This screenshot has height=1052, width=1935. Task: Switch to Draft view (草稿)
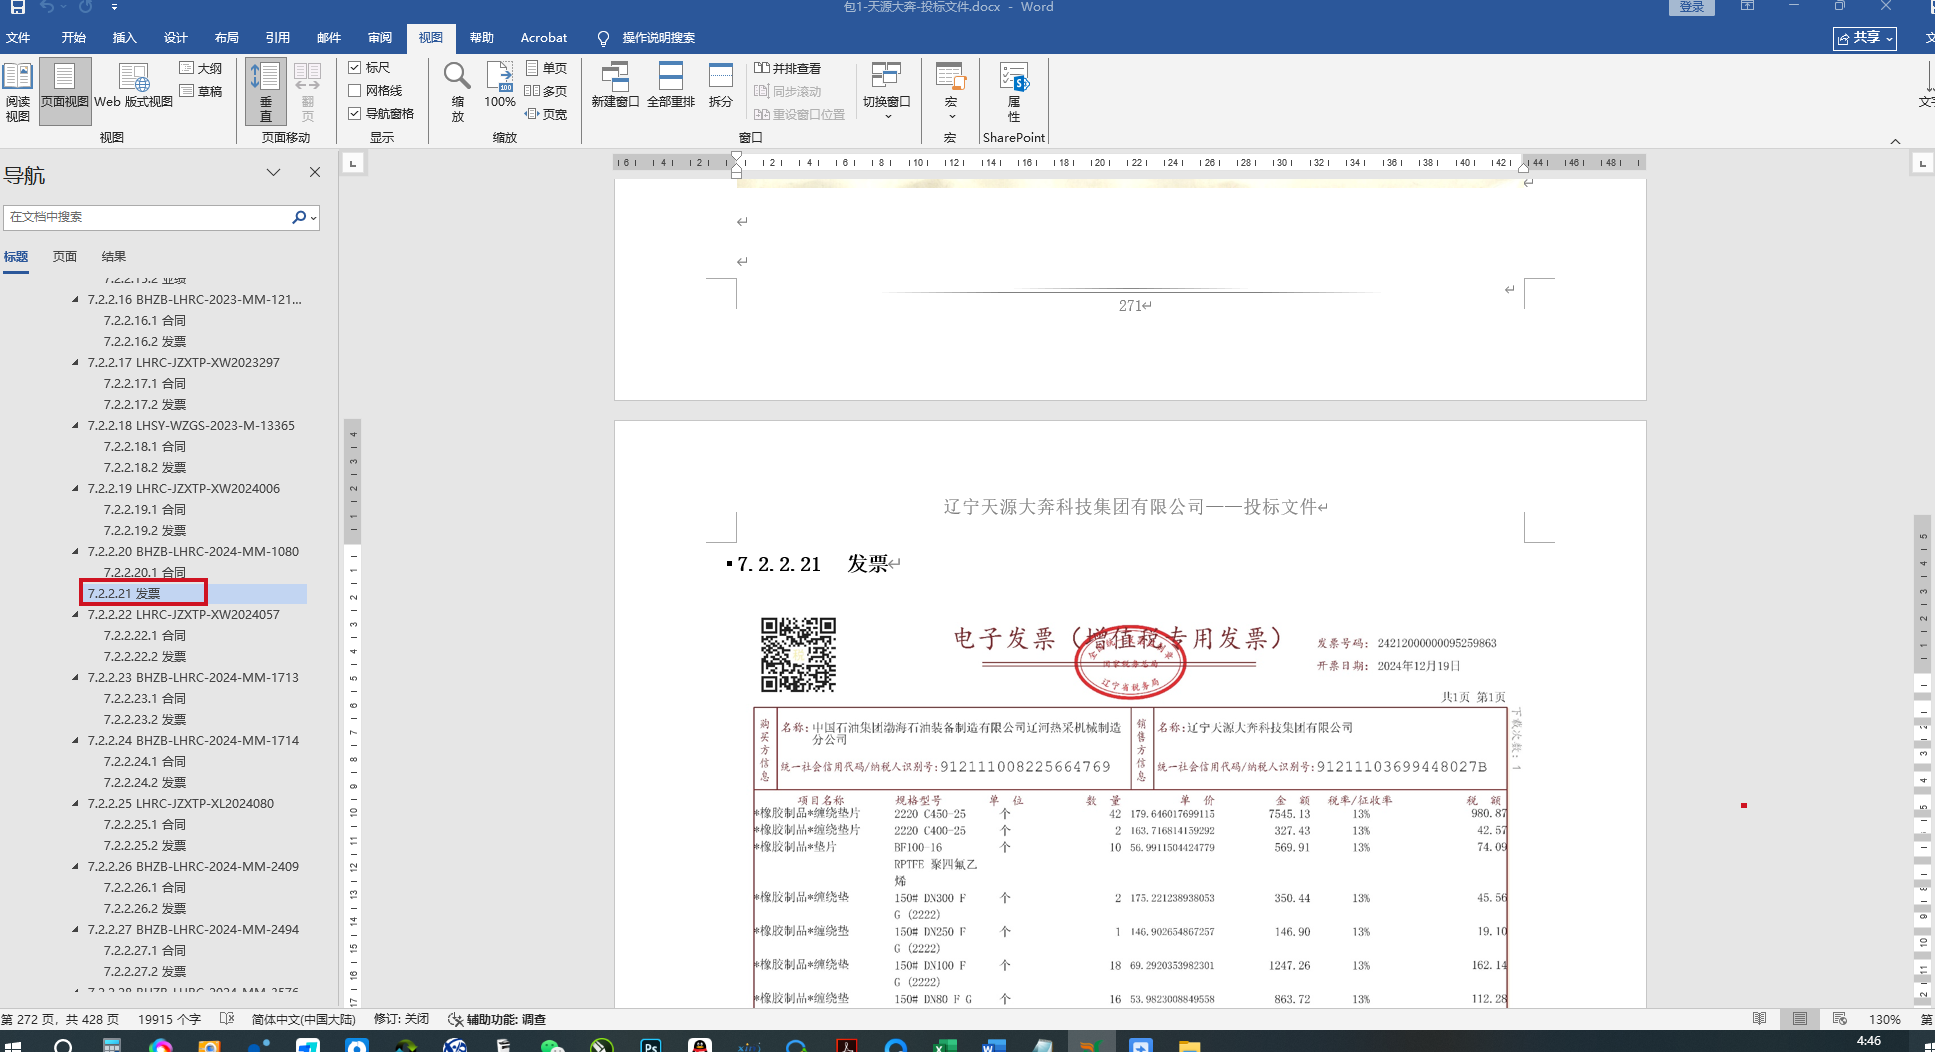tap(201, 91)
